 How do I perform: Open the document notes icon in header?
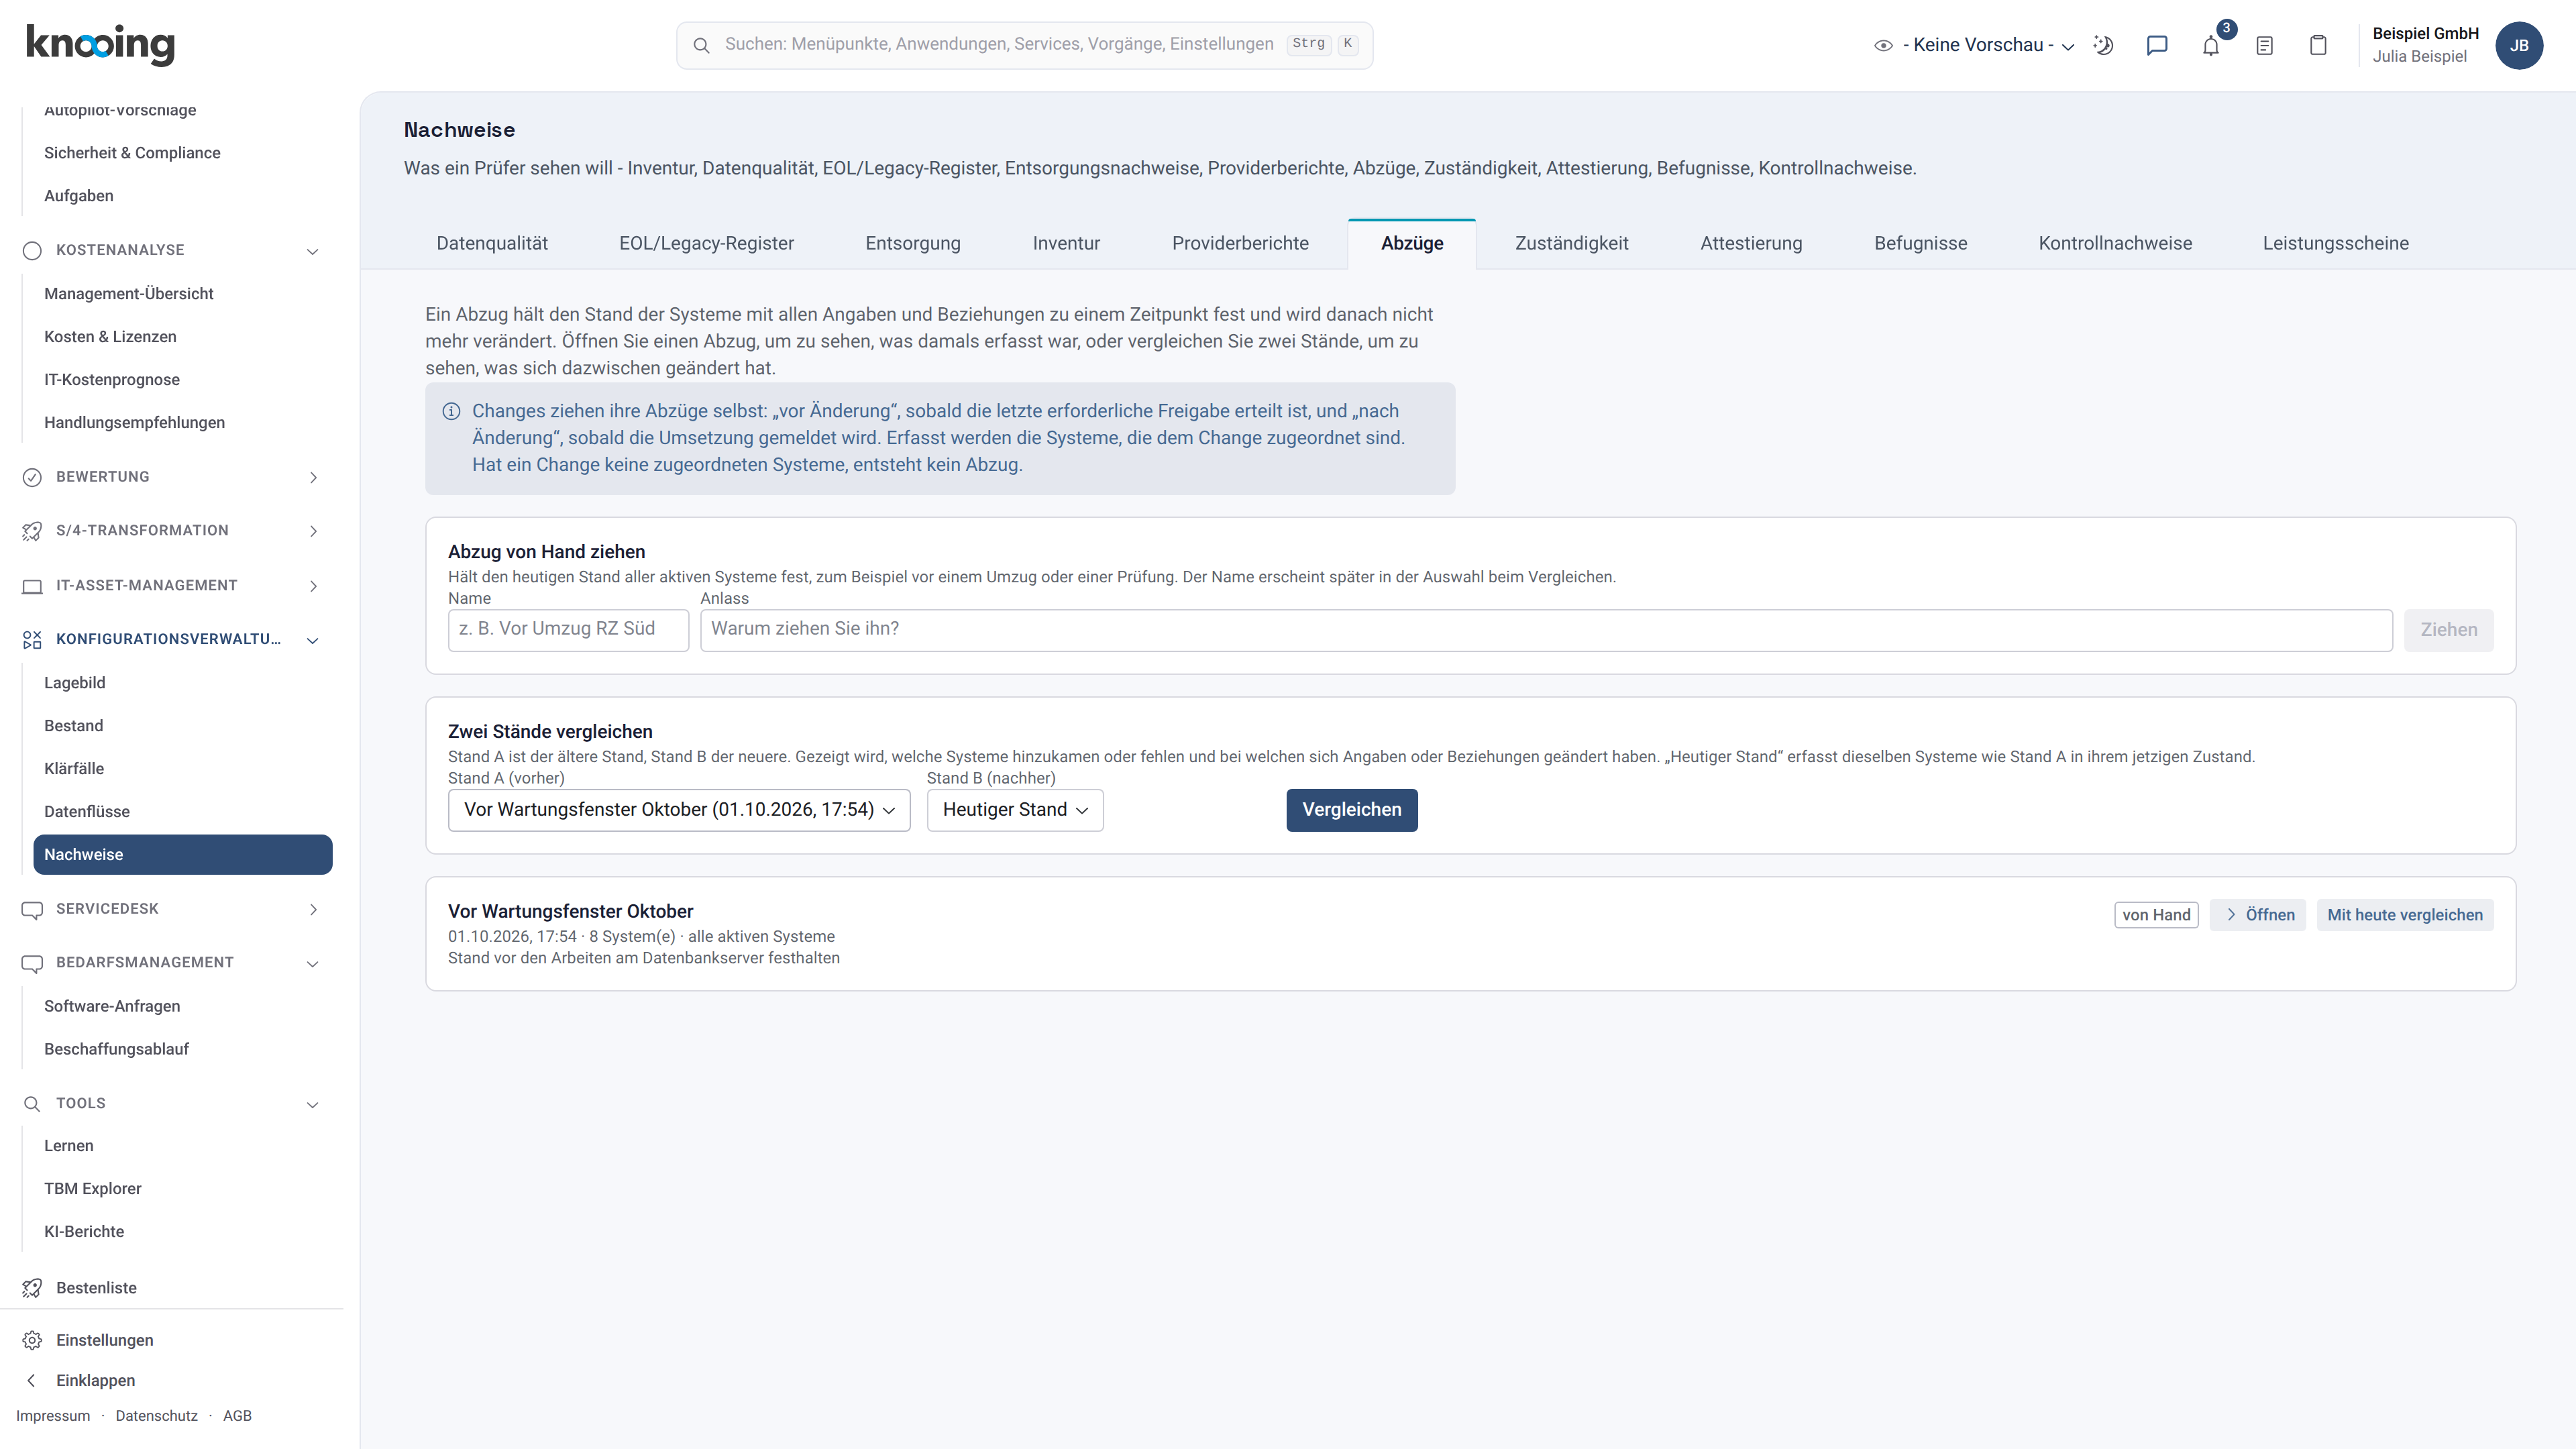pos(2265,45)
